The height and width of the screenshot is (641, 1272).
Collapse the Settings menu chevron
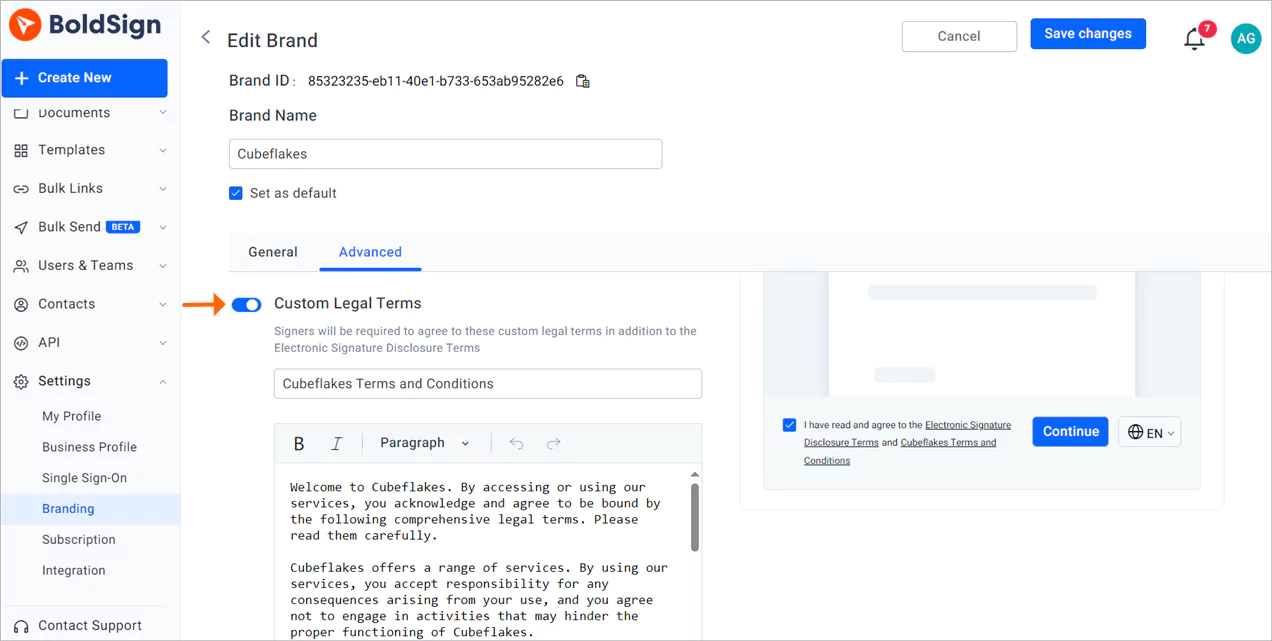[x=163, y=381]
